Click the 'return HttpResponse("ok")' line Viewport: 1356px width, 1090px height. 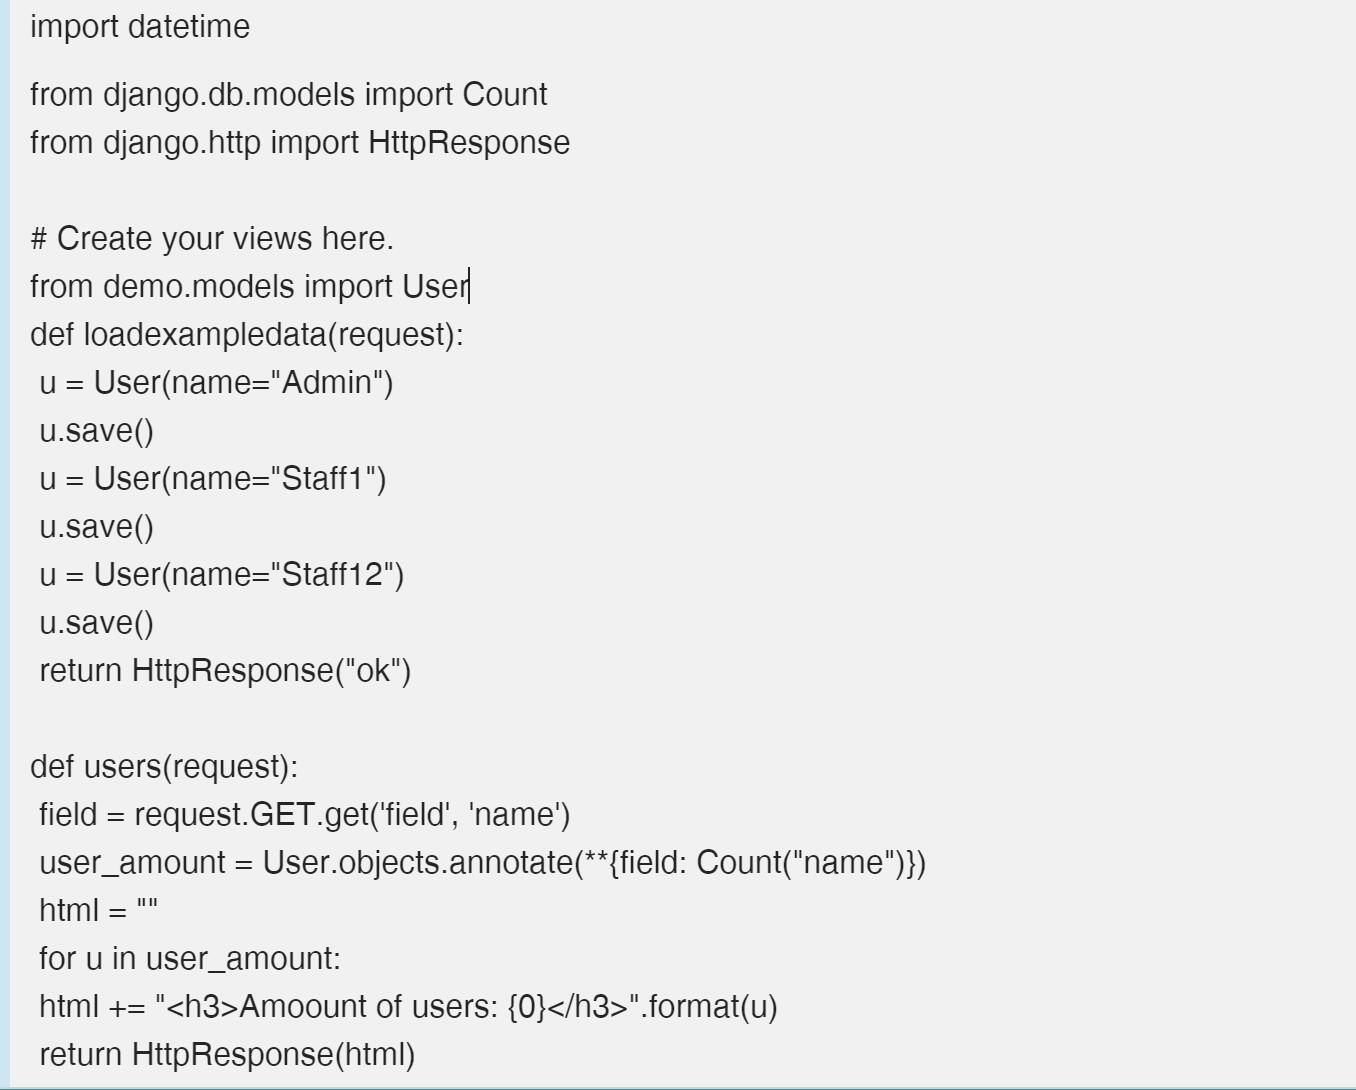(x=225, y=670)
